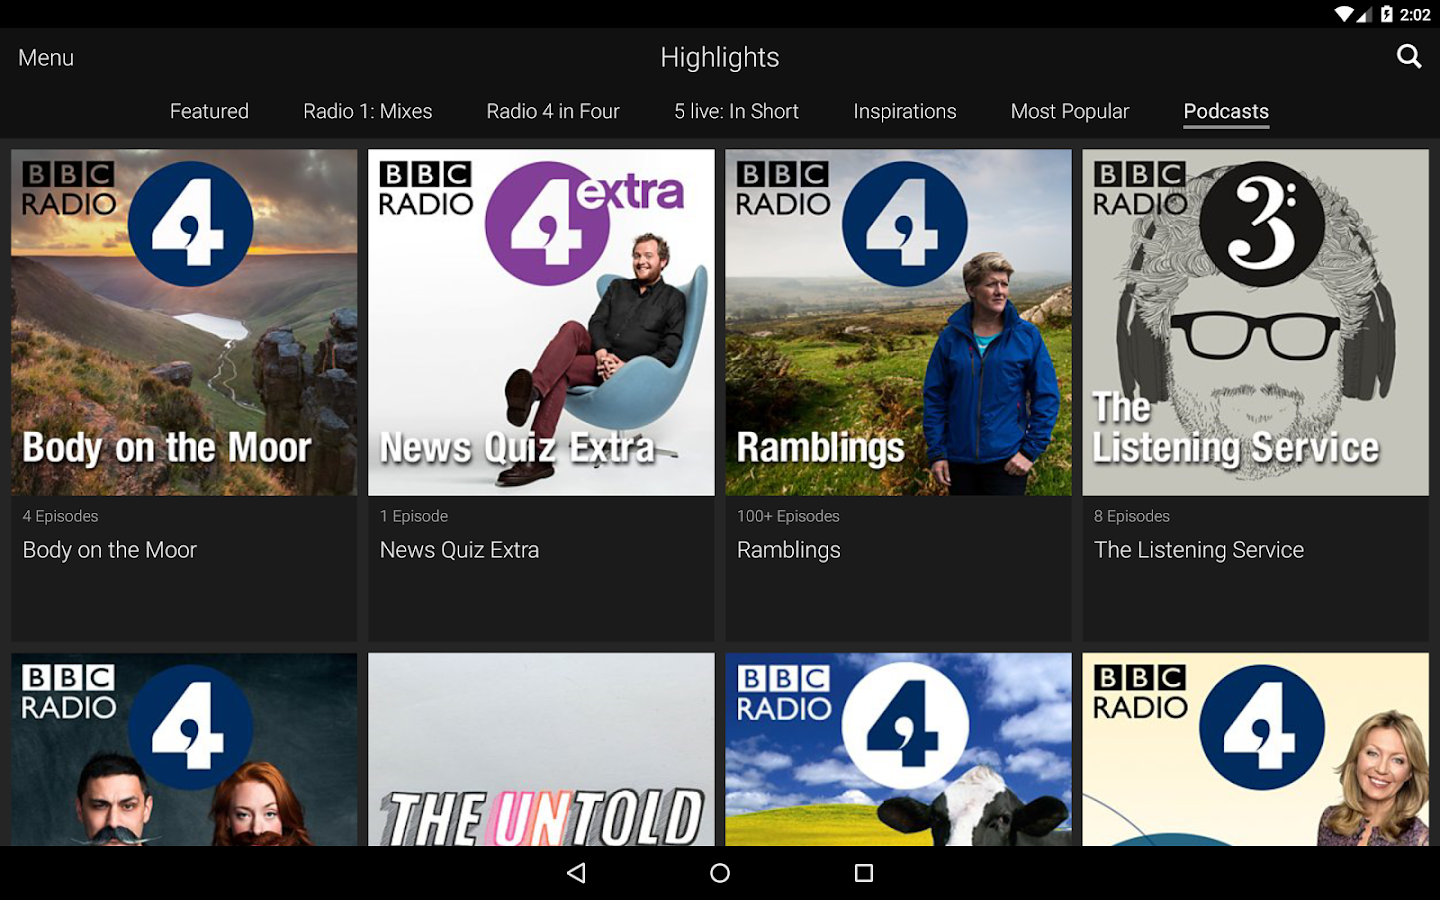1440x900 pixels.
Task: Switch to the Most Popular tab
Action: pyautogui.click(x=1070, y=111)
